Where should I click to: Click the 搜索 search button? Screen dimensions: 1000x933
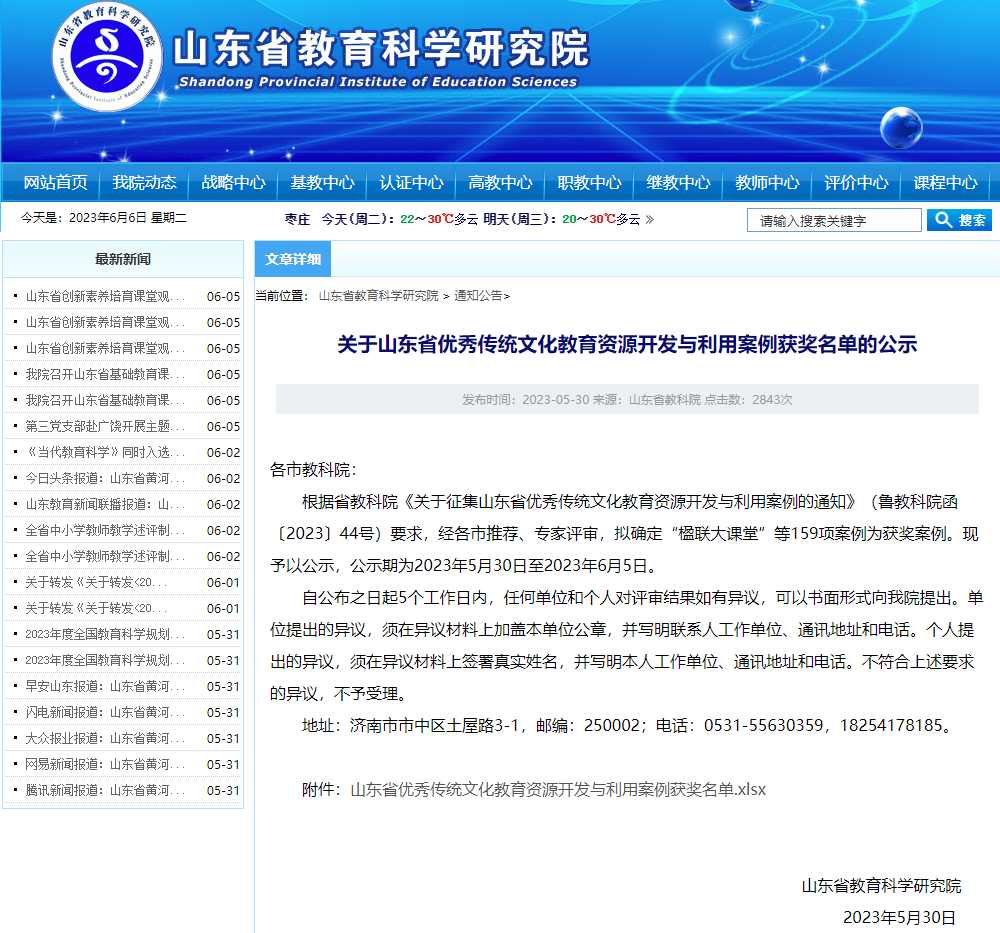(x=959, y=220)
